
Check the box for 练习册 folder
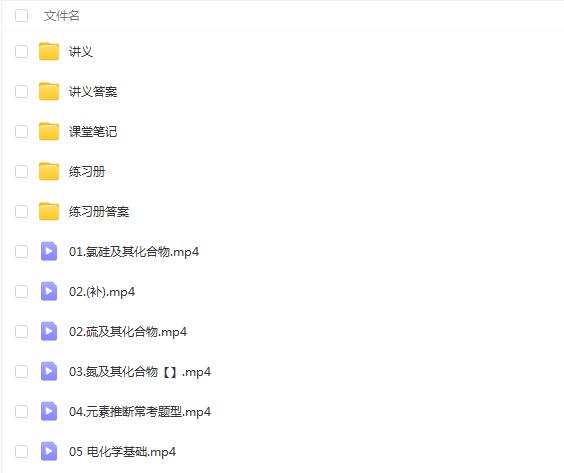(x=22, y=171)
